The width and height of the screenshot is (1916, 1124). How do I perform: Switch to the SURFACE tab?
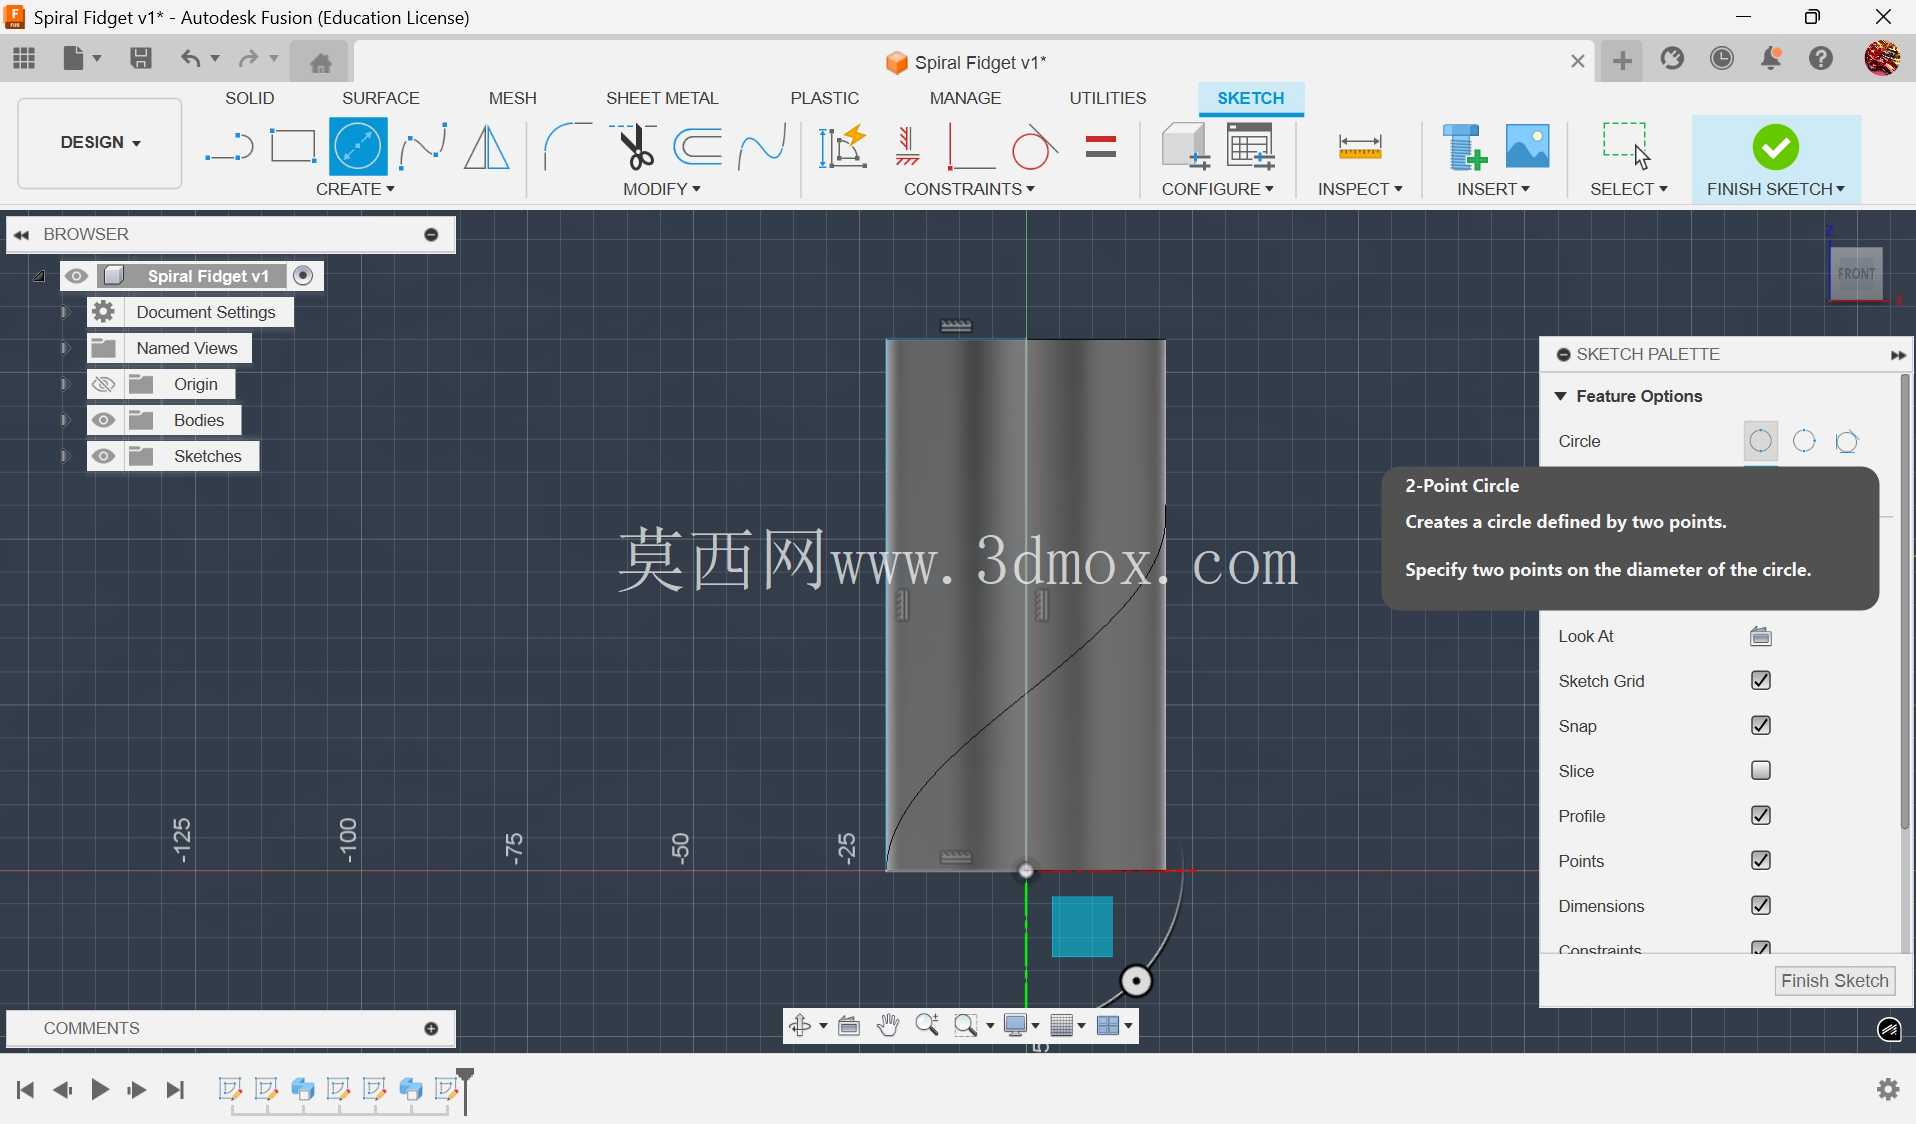pyautogui.click(x=381, y=98)
